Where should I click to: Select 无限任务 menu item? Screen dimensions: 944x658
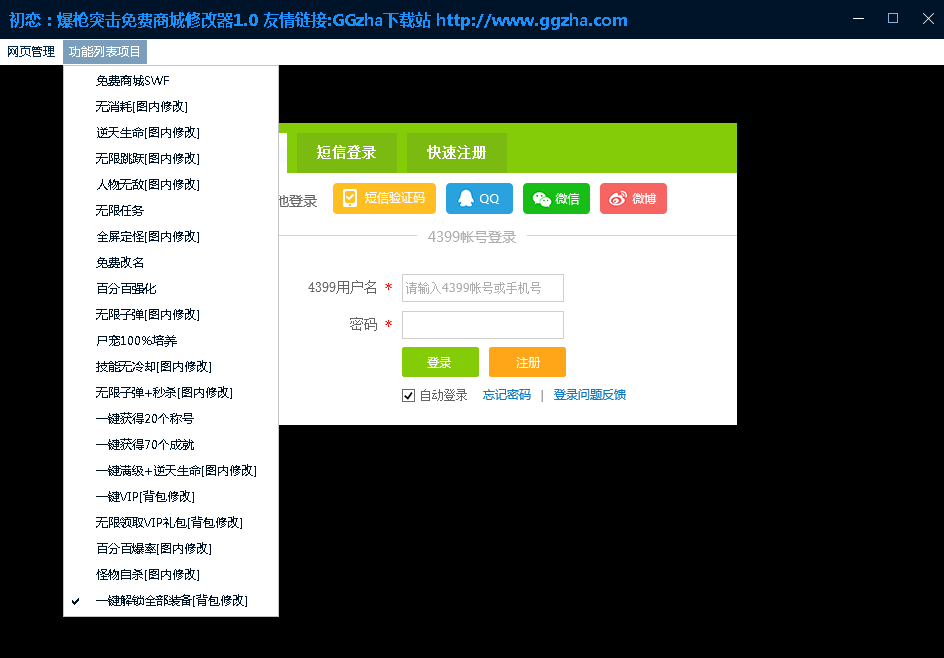pos(171,211)
